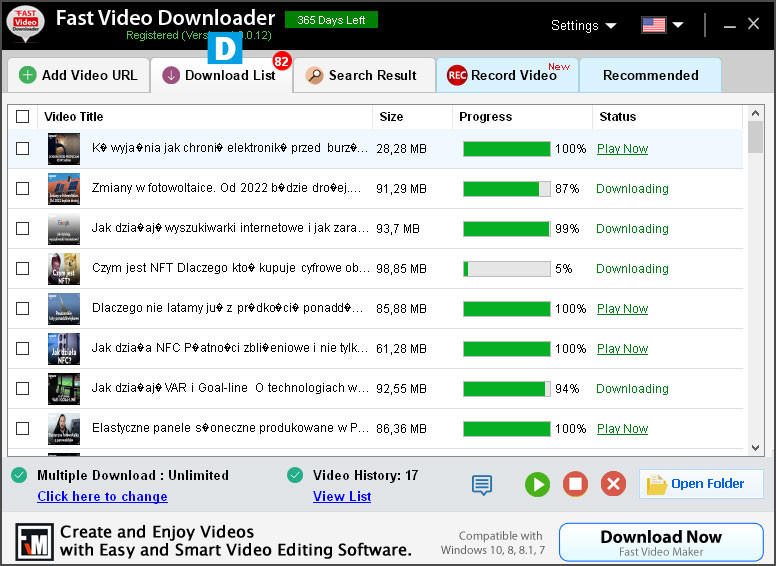
Task: Expand the language dropdown arrow
Action: [x=678, y=25]
